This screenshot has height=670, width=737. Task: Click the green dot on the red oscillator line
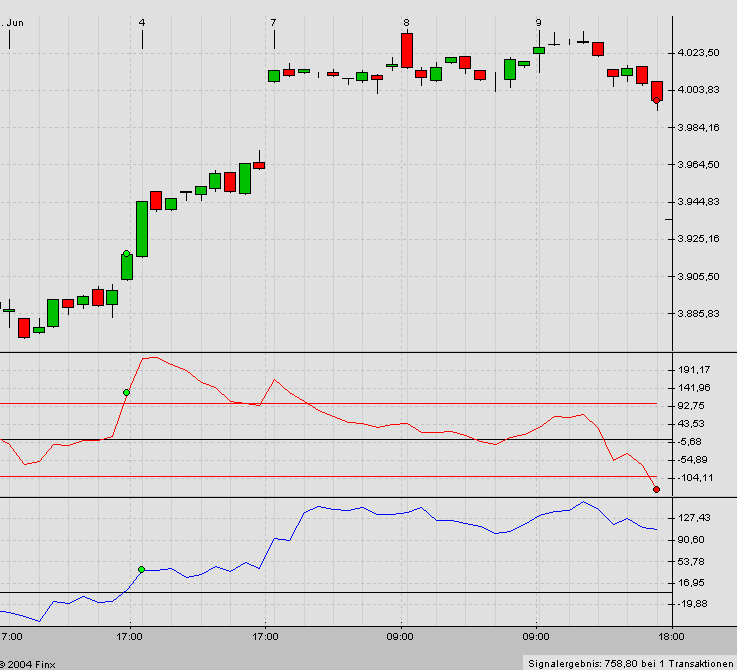126,392
